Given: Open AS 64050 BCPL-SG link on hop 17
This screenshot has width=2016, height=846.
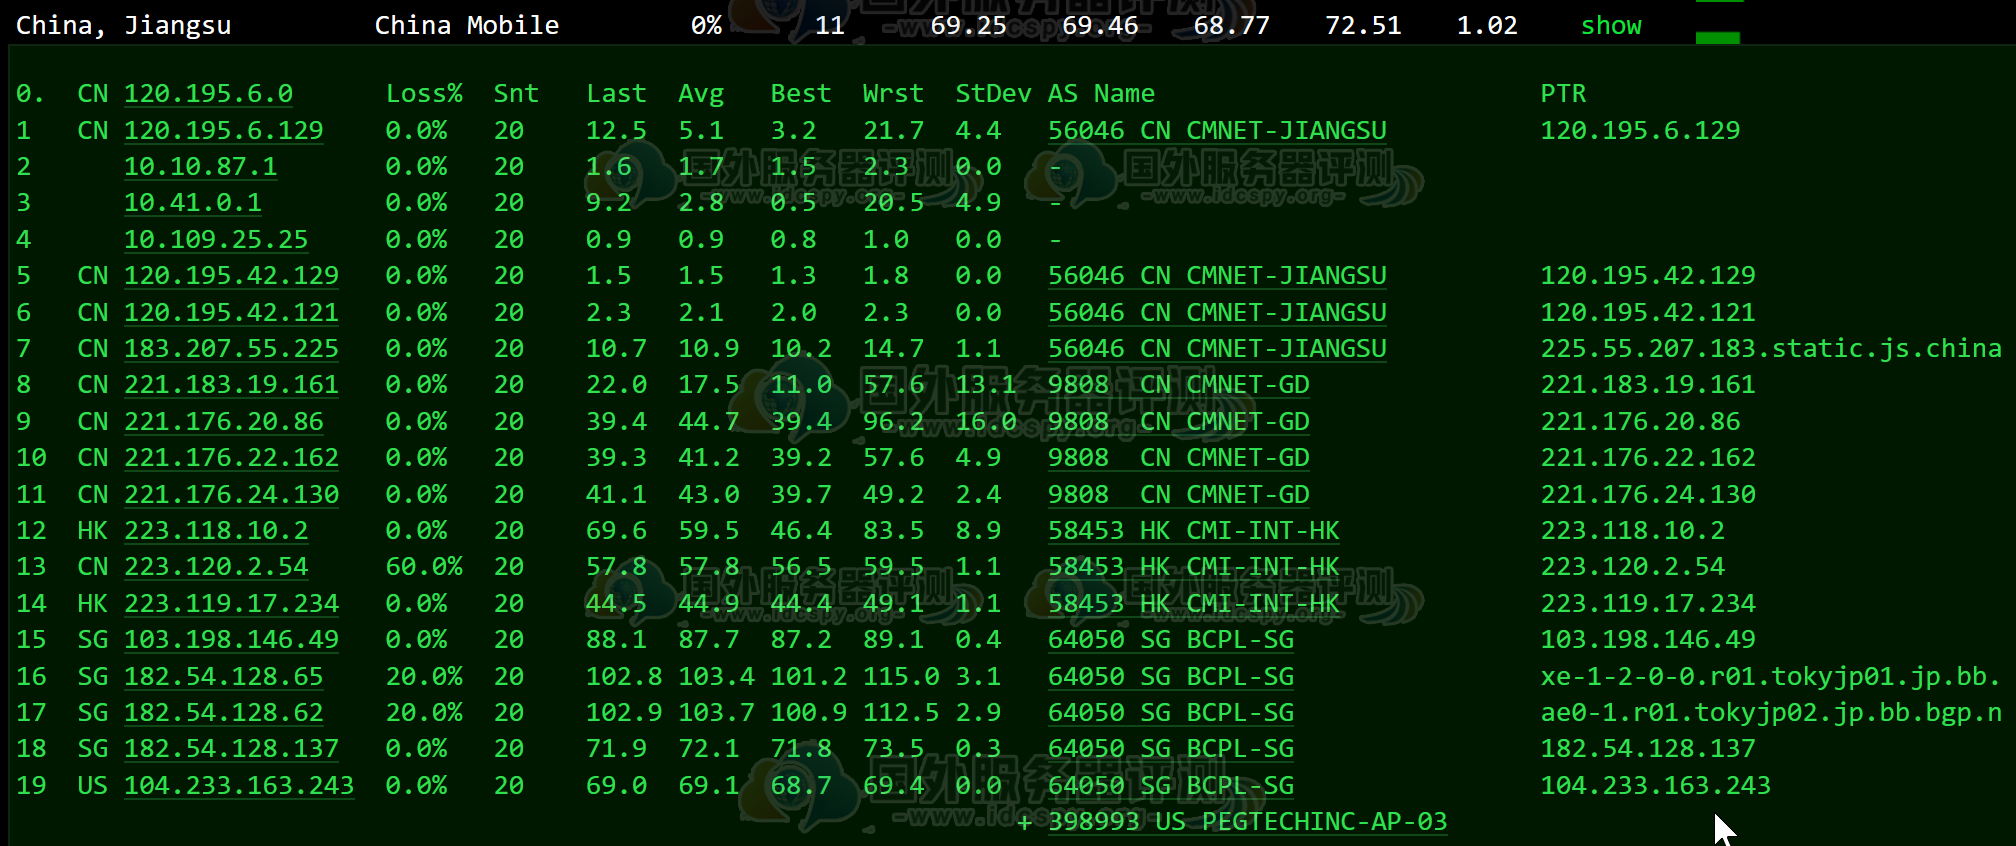Looking at the screenshot, I should coord(1171,713).
